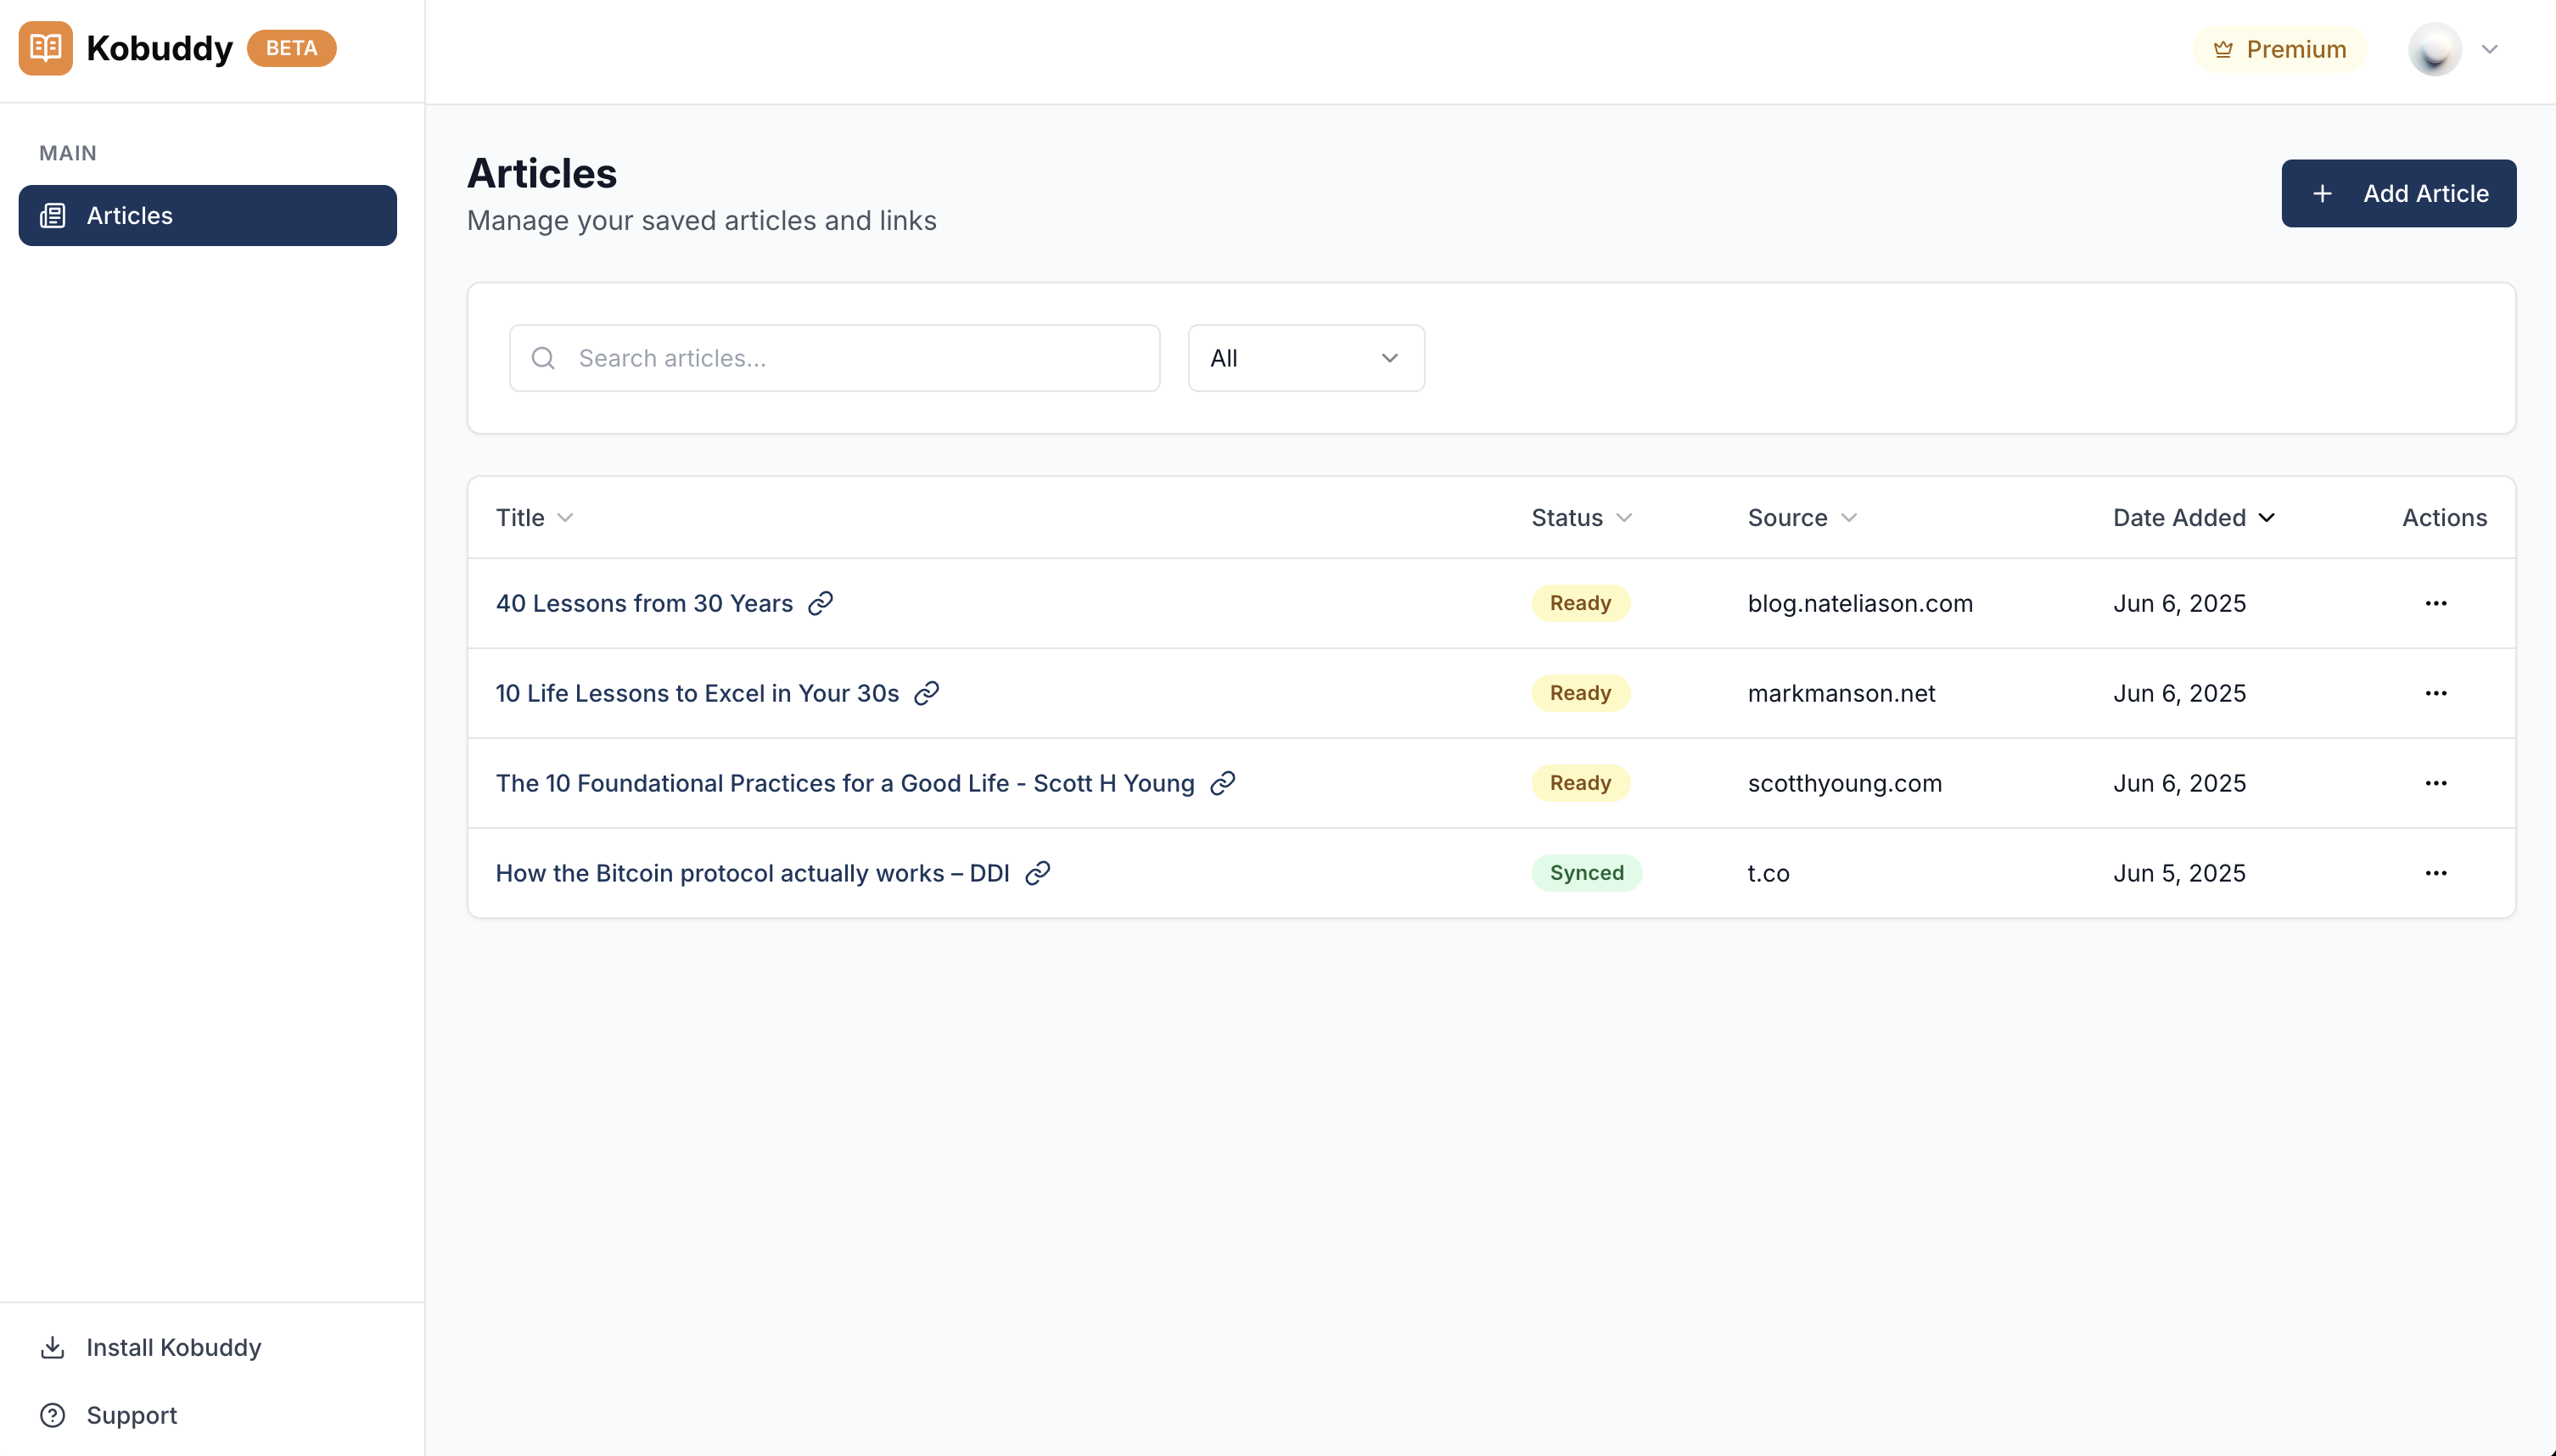Click the Ready badge for scotthyoung.com article
The image size is (2556, 1456).
(x=1579, y=782)
